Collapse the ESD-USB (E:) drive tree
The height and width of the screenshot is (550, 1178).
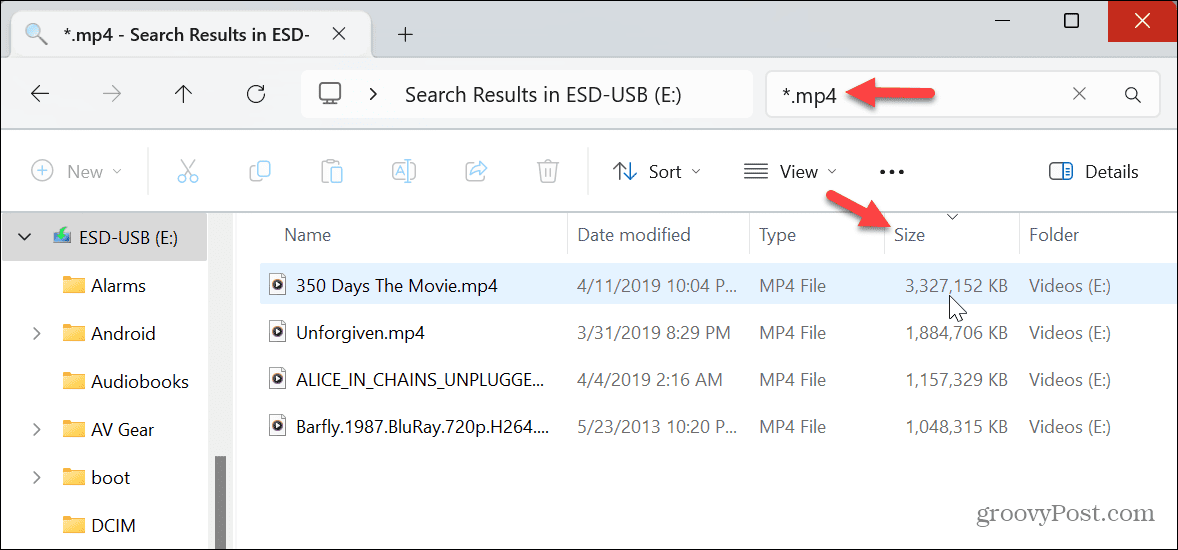[x=24, y=237]
